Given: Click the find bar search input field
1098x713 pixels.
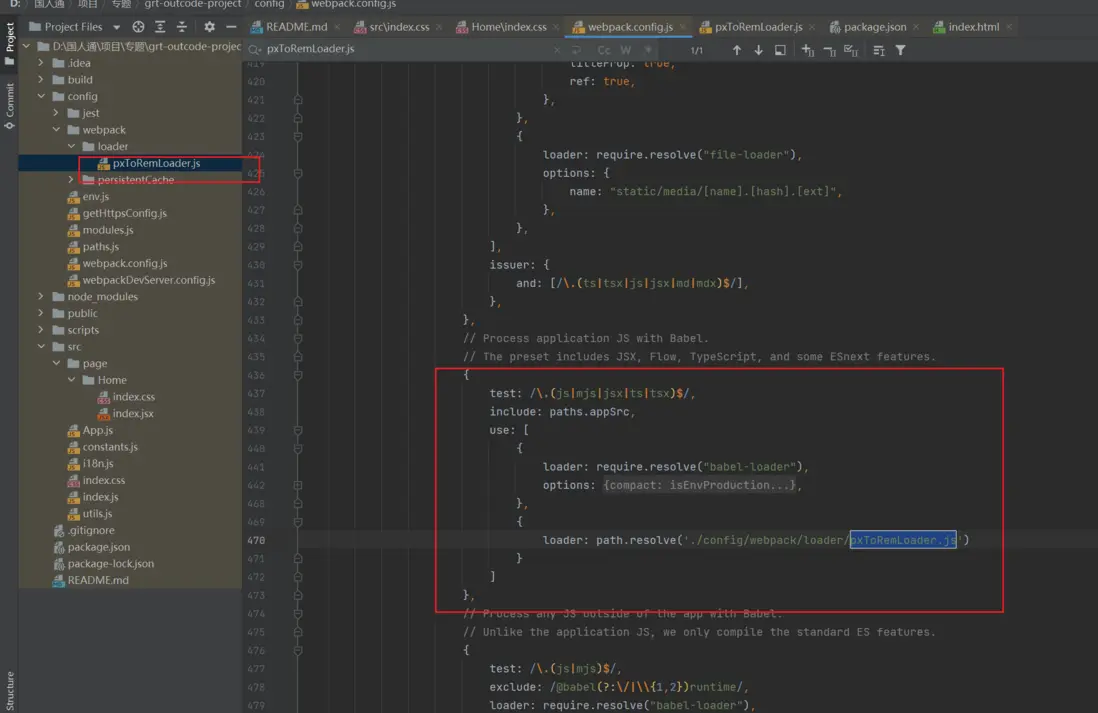Looking at the screenshot, I should coord(400,49).
